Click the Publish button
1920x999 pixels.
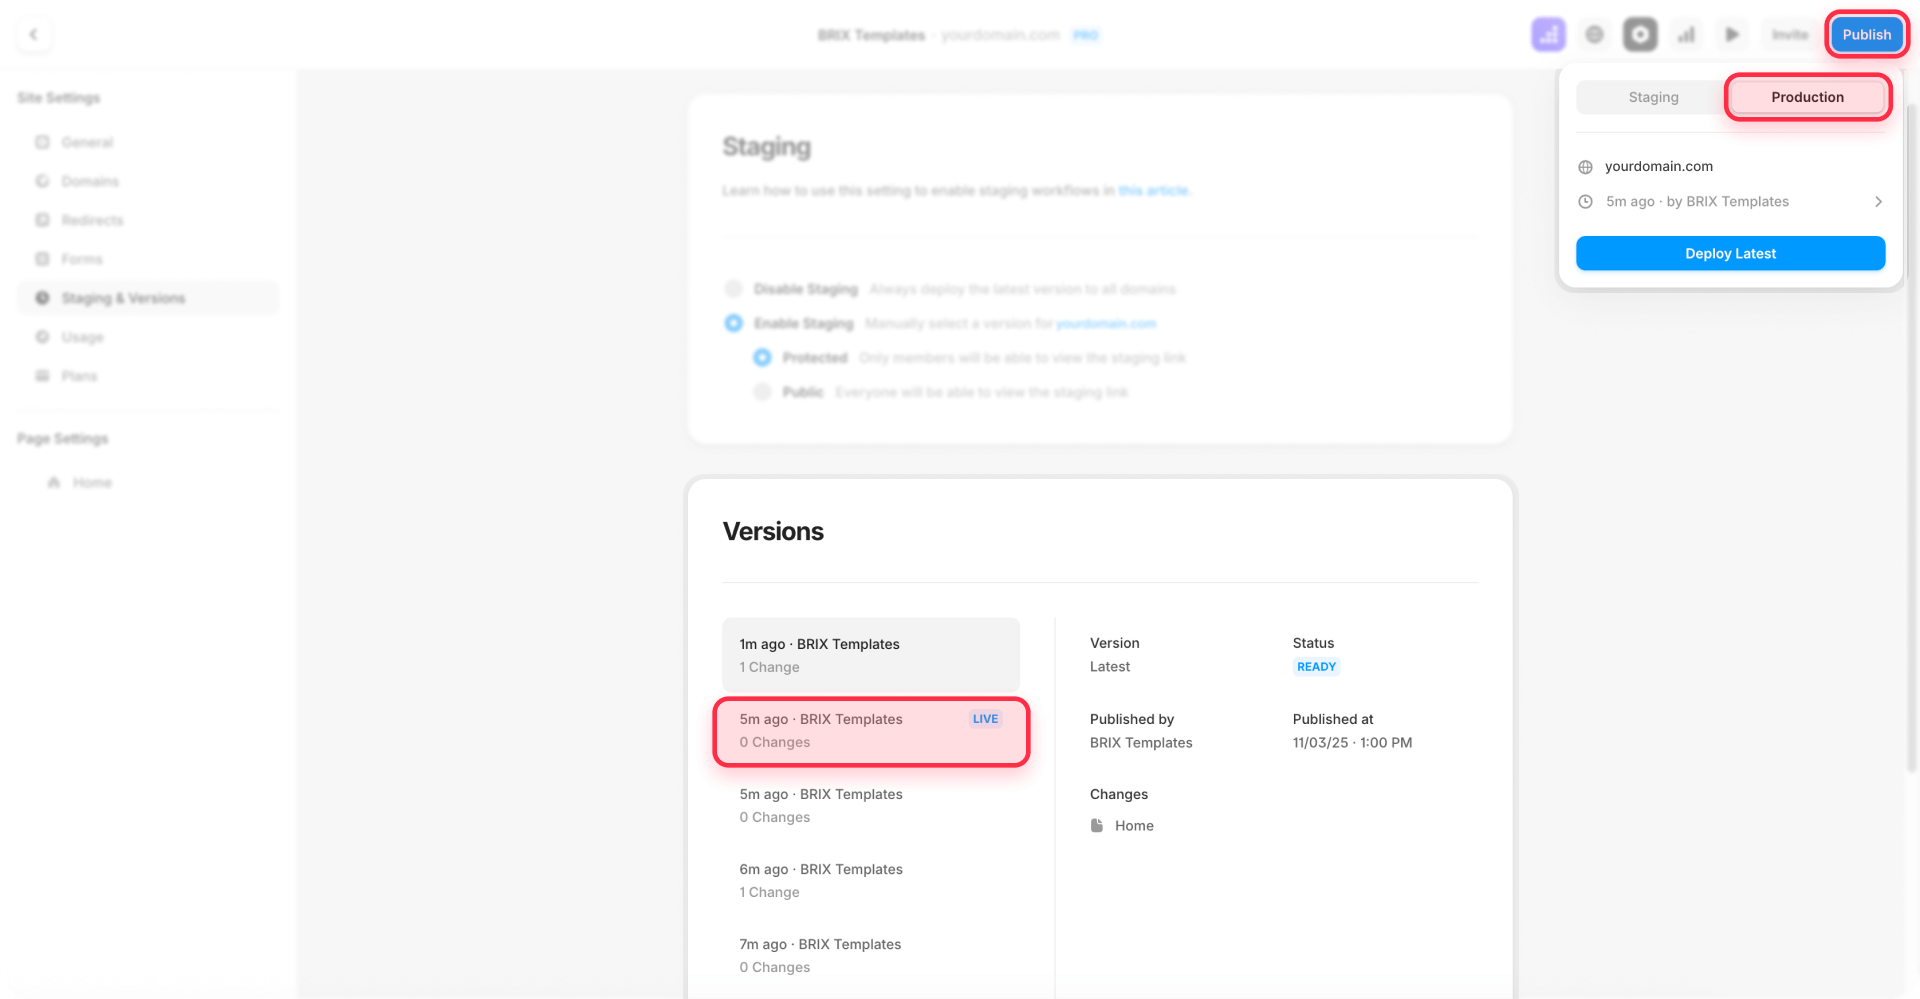coord(1866,33)
